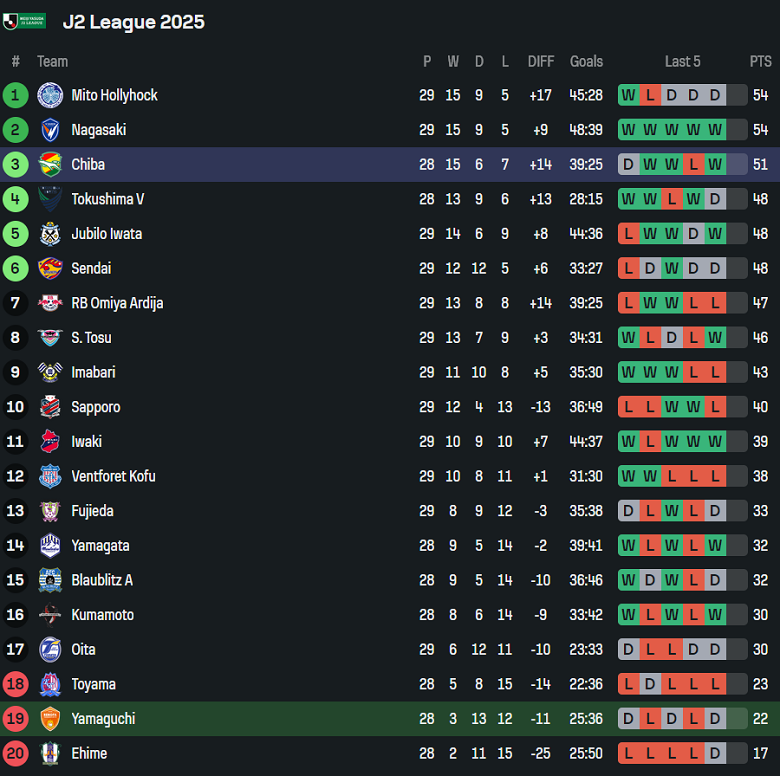Click Nagasaki's Last 5 form strip
Screen dimensions: 780x776
(683, 130)
